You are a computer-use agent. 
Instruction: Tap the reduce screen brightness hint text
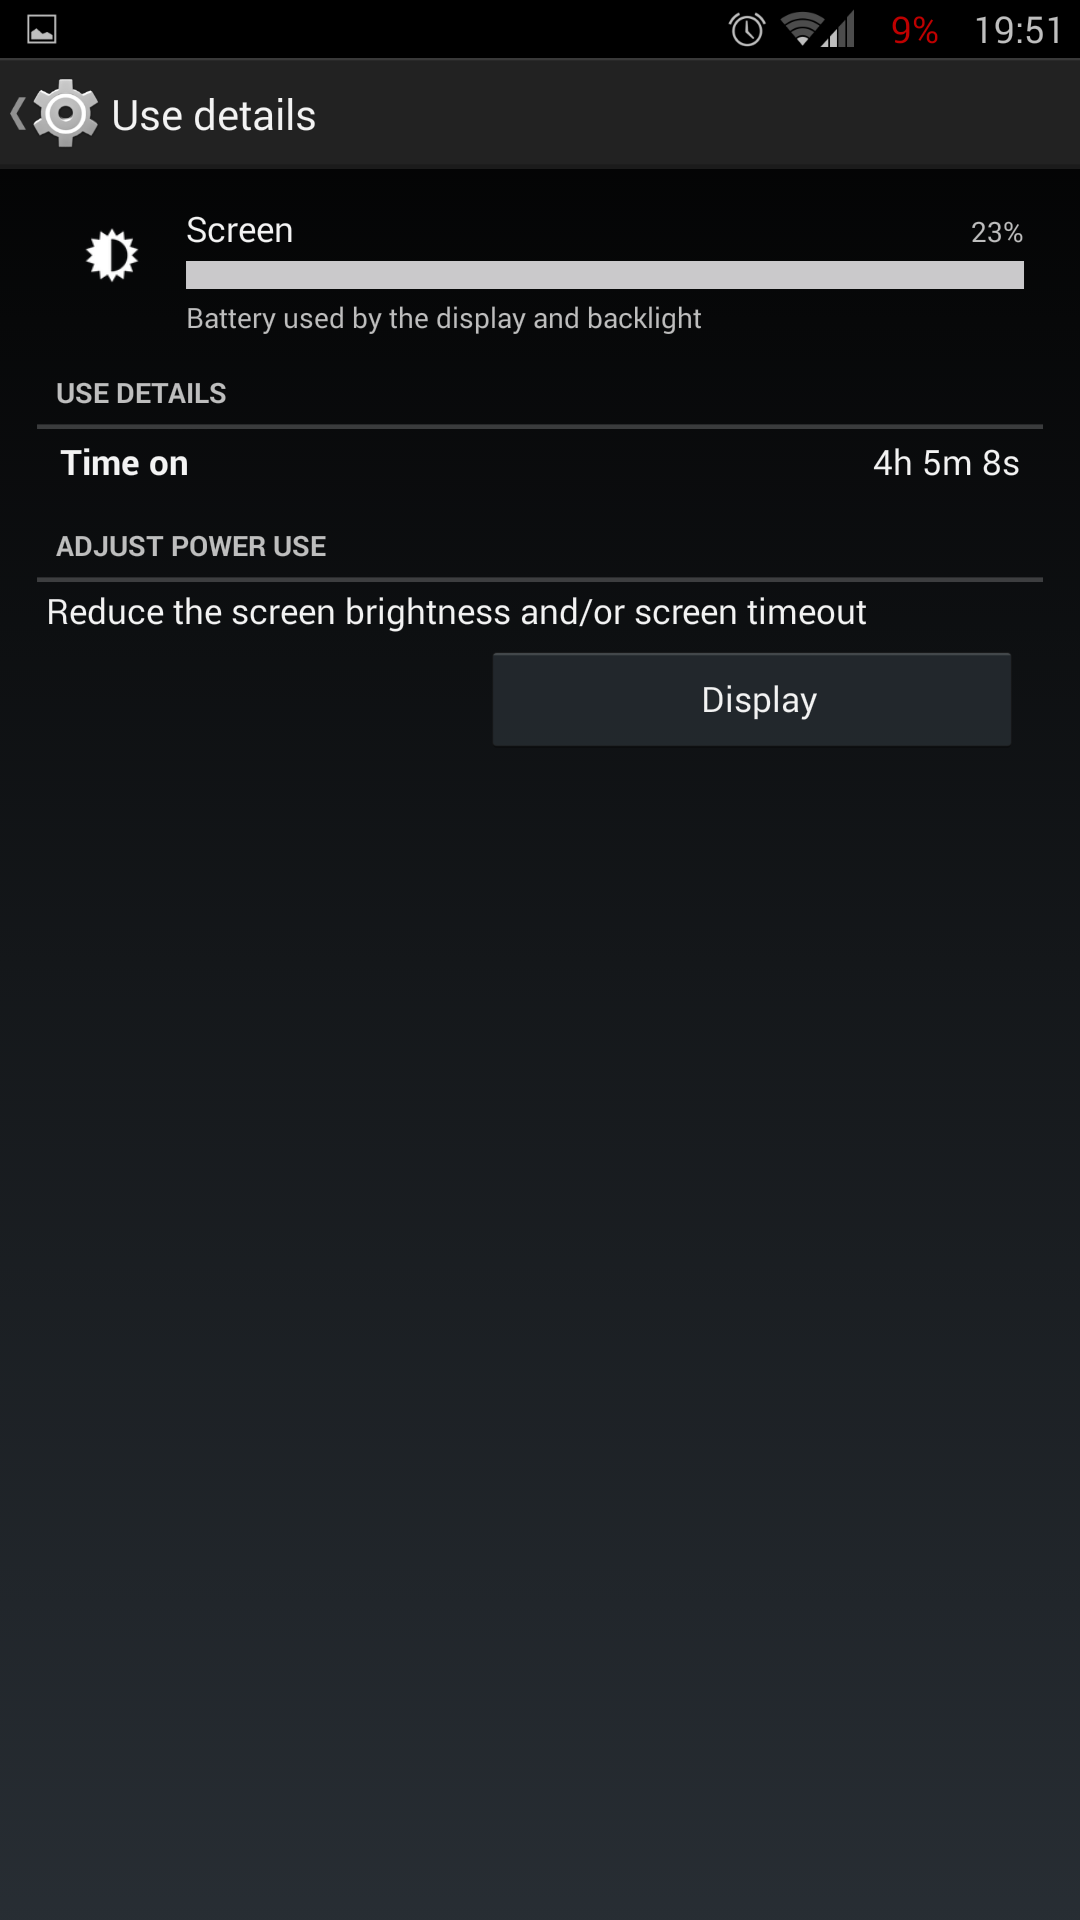click(x=456, y=612)
